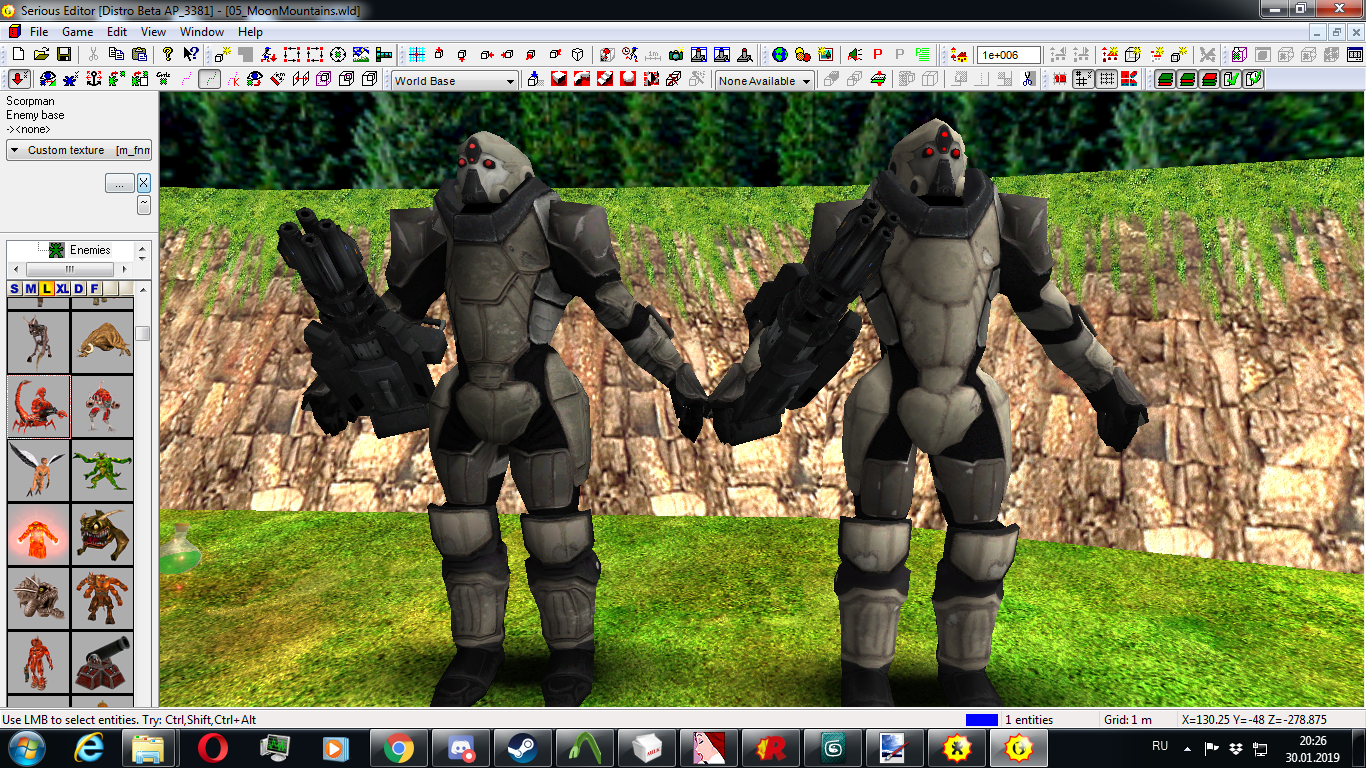Screen dimensions: 1366x768
Task: Open the None Available dropdown
Action: click(x=765, y=81)
